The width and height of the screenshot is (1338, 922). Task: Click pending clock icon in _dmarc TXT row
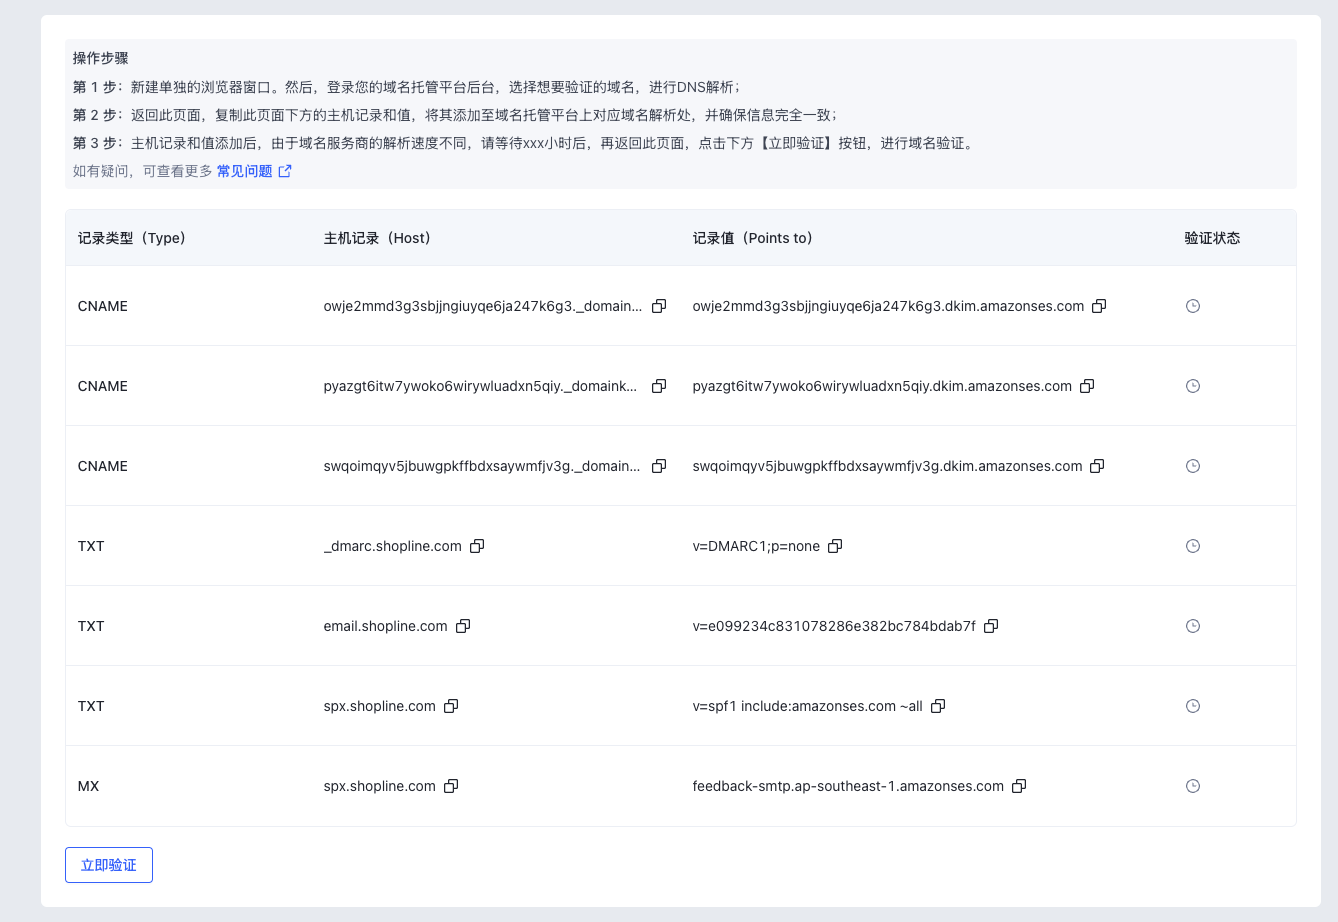pyautogui.click(x=1193, y=546)
